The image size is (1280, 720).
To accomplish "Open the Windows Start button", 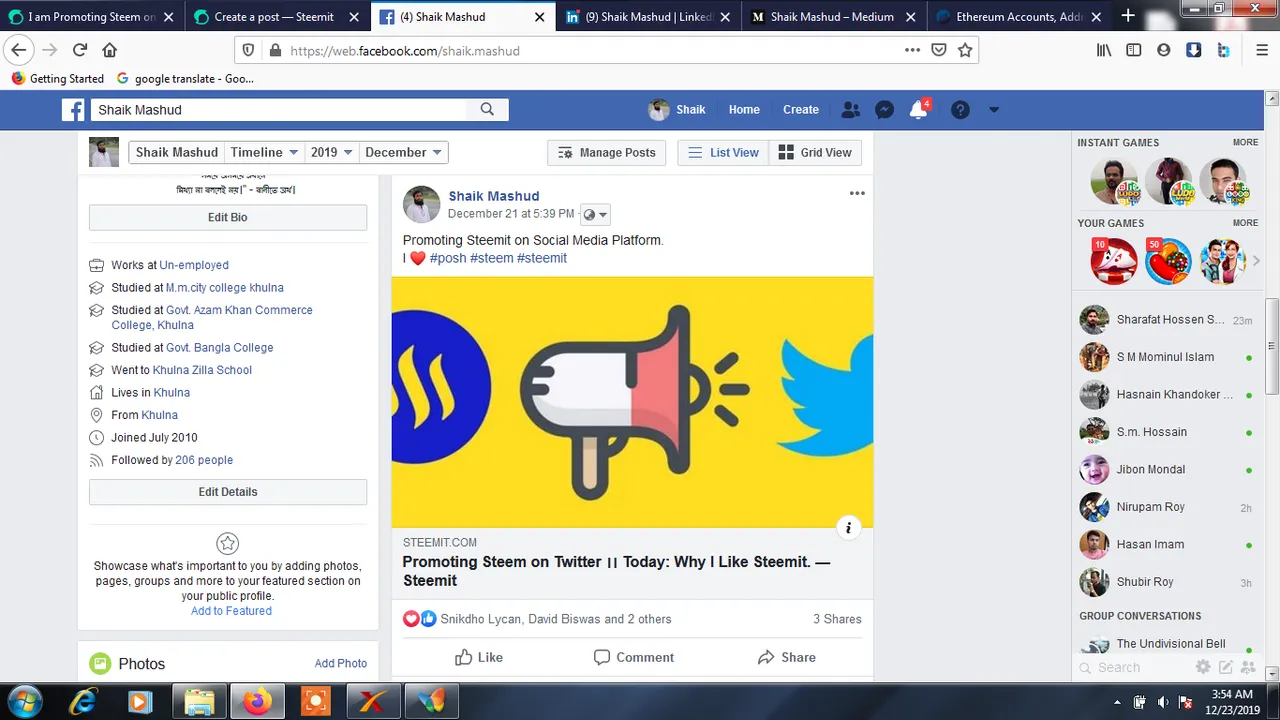I will coord(24,701).
